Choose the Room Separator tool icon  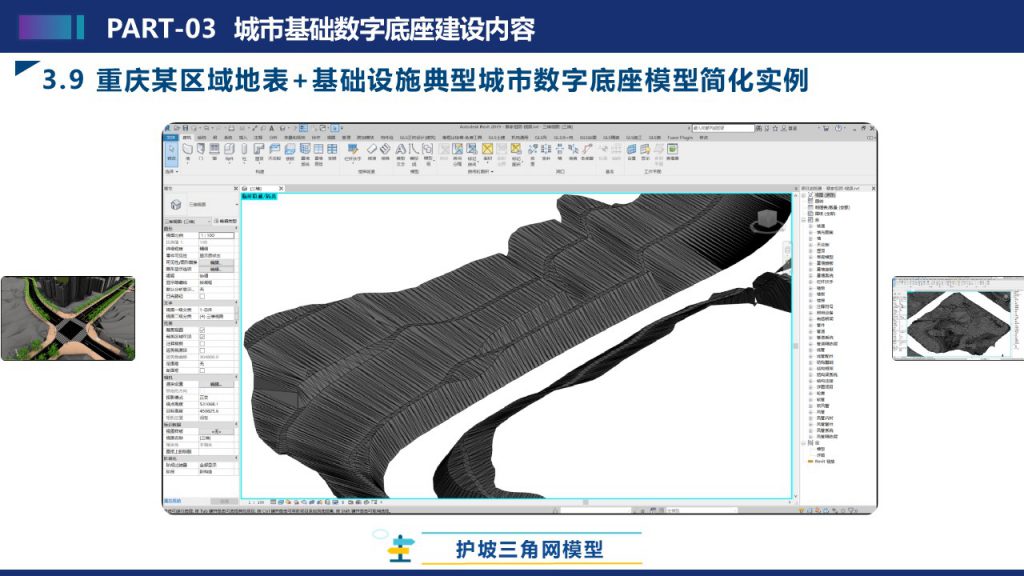pyautogui.click(x=458, y=150)
